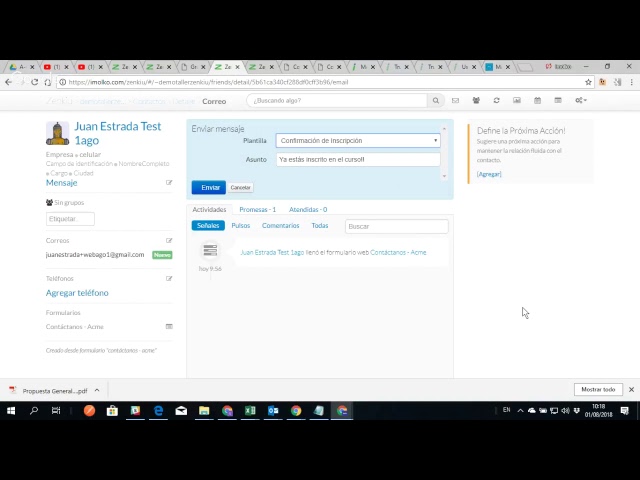Screen dimensions: 640x480
Task: Focus the ¿Buscando algo? search box
Action: (x=337, y=100)
